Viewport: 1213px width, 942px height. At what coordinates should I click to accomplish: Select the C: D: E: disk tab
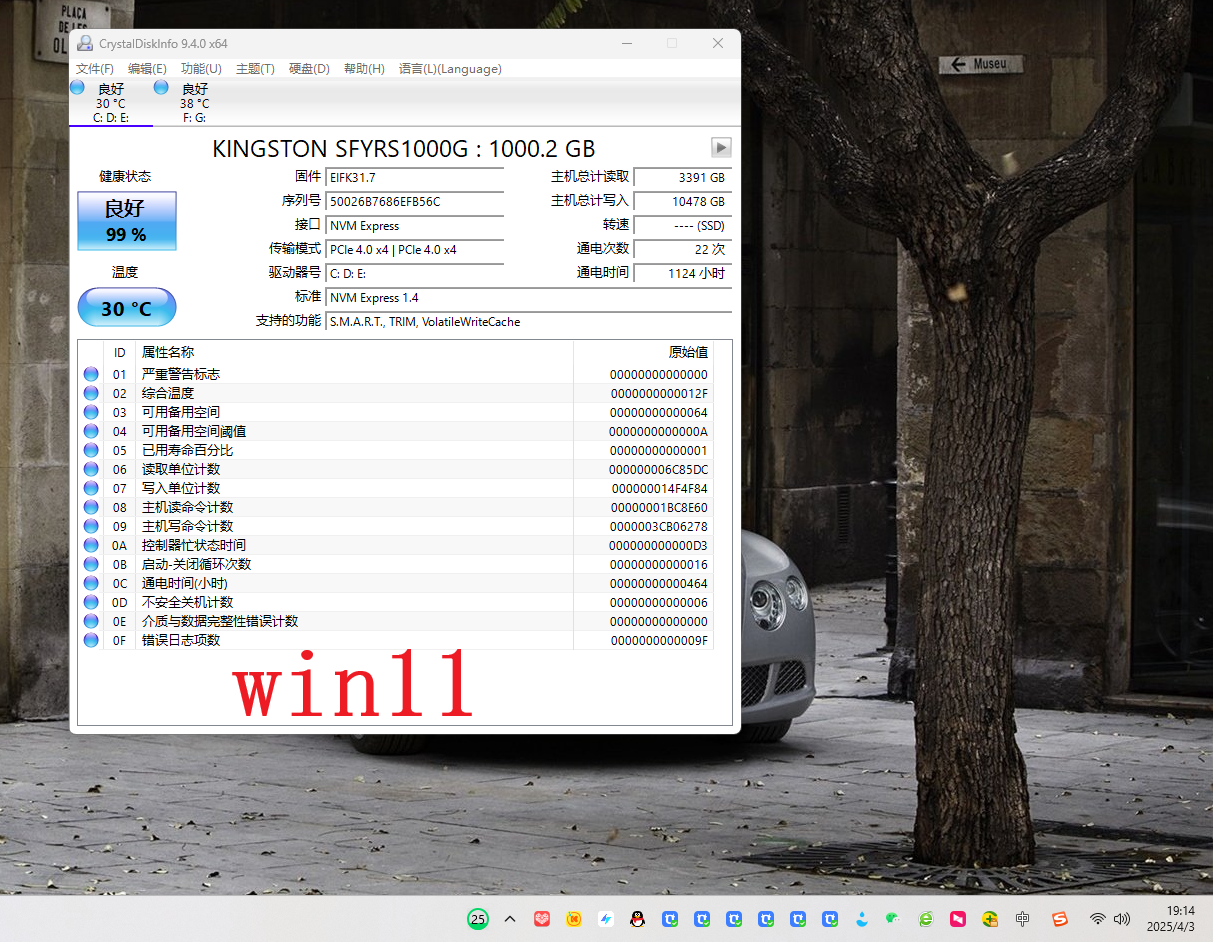click(x=110, y=103)
